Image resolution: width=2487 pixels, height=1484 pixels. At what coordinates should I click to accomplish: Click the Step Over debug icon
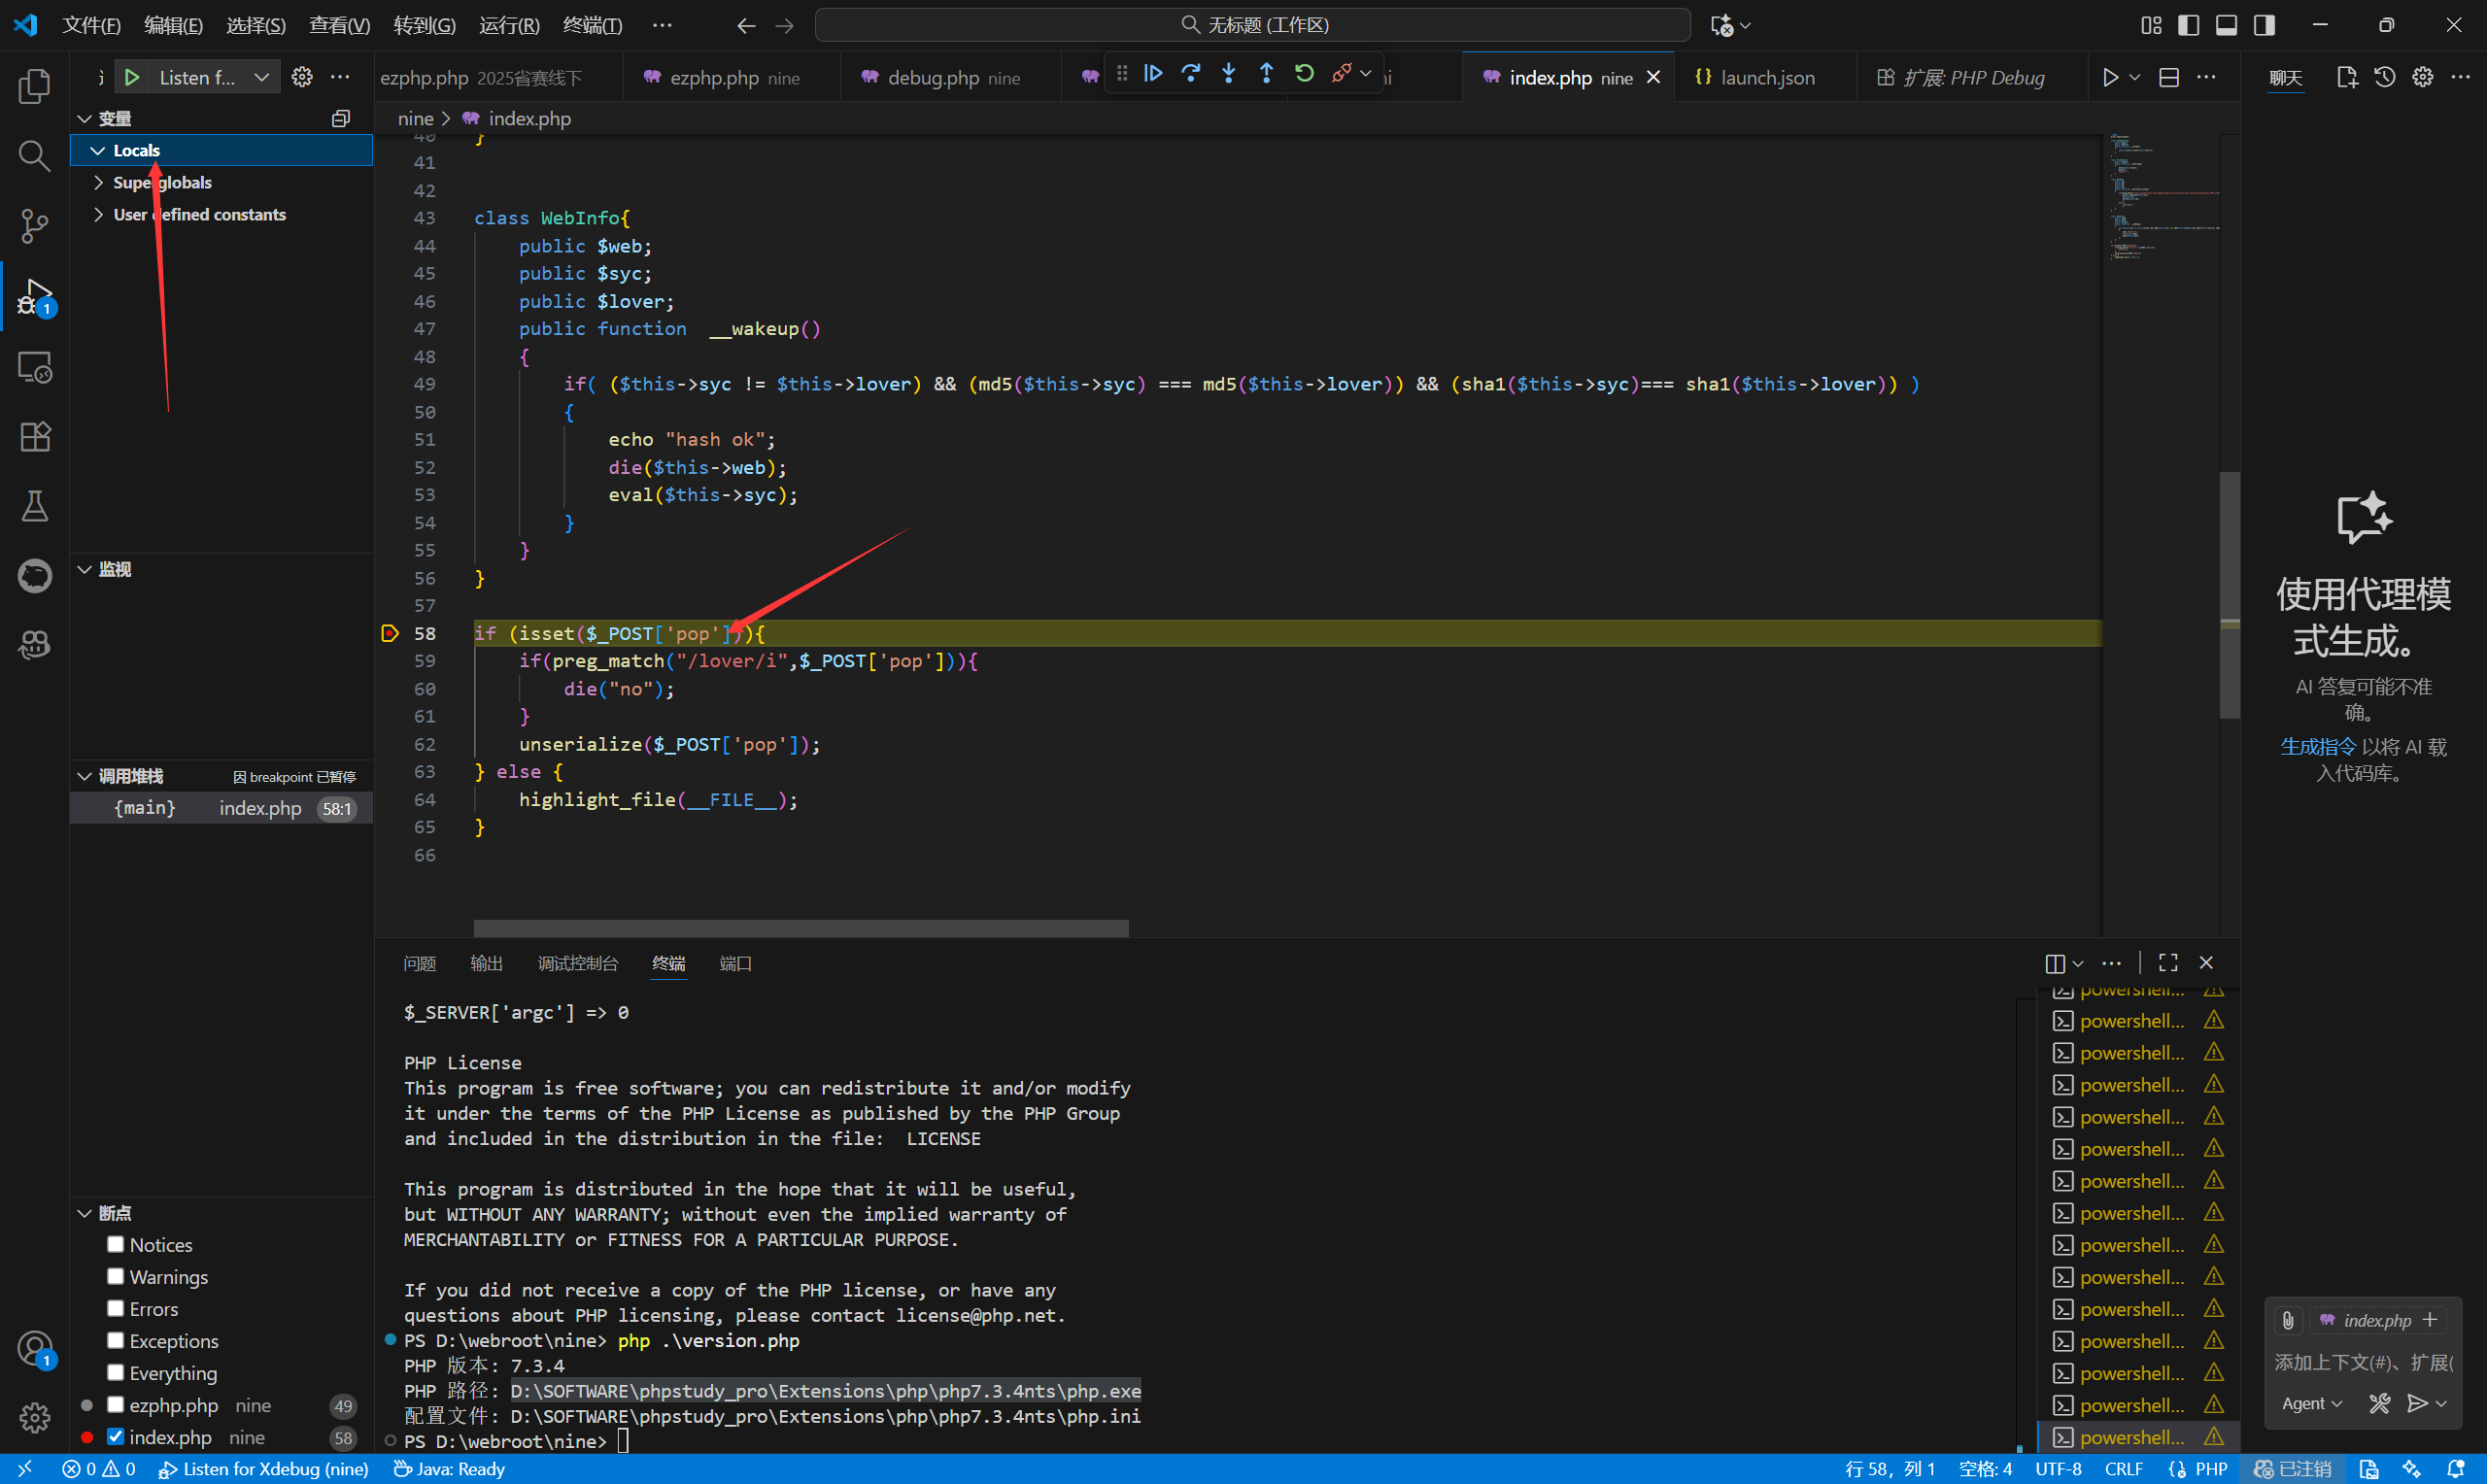click(x=1191, y=73)
